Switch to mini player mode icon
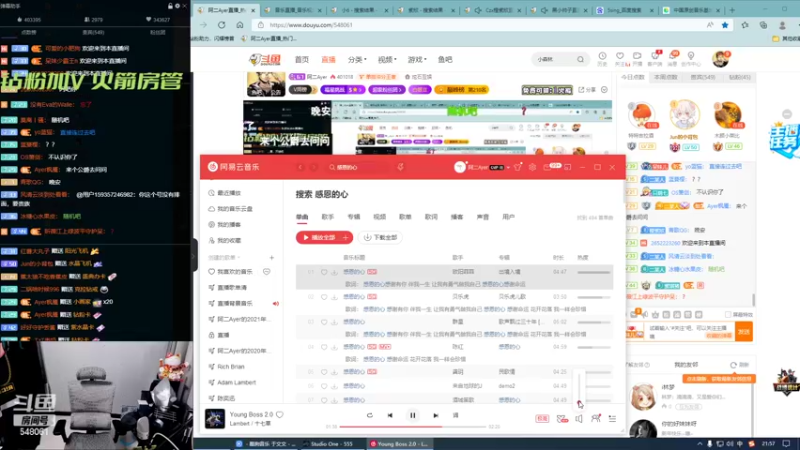This screenshot has height=450, width=800. (x=568, y=167)
